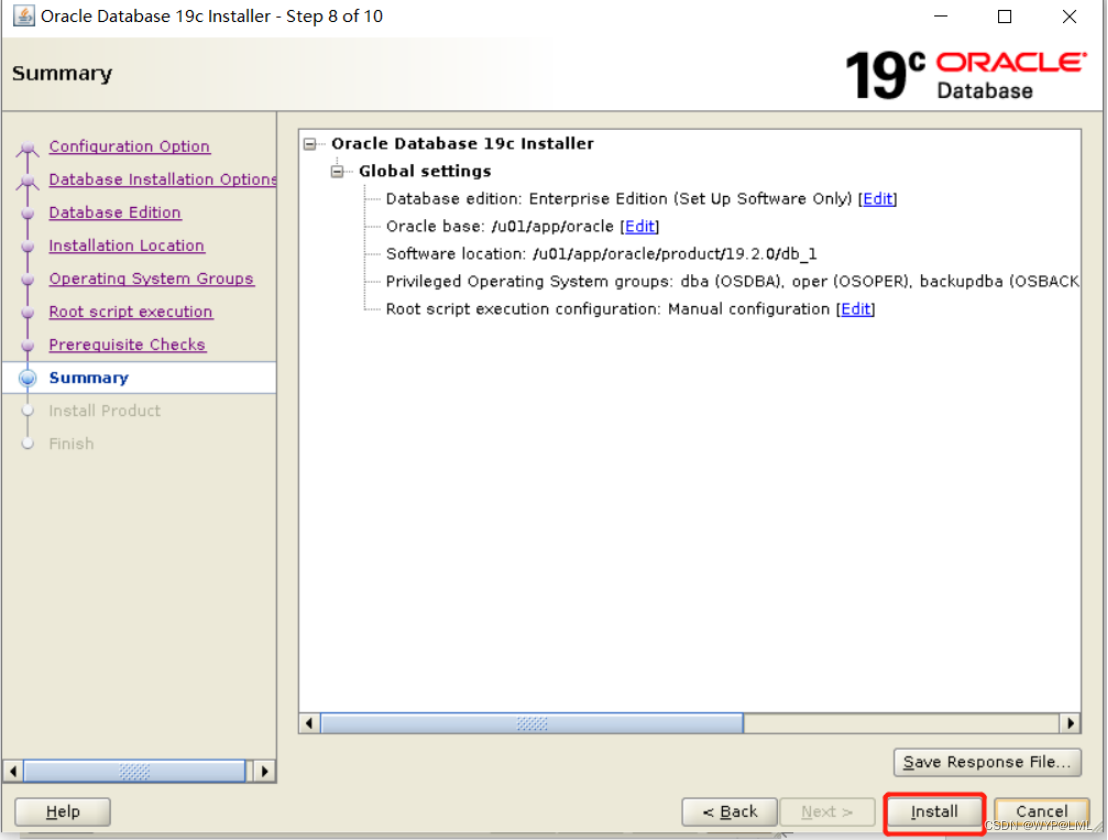Click the Summary step circle icon
The image size is (1108, 840).
point(28,378)
